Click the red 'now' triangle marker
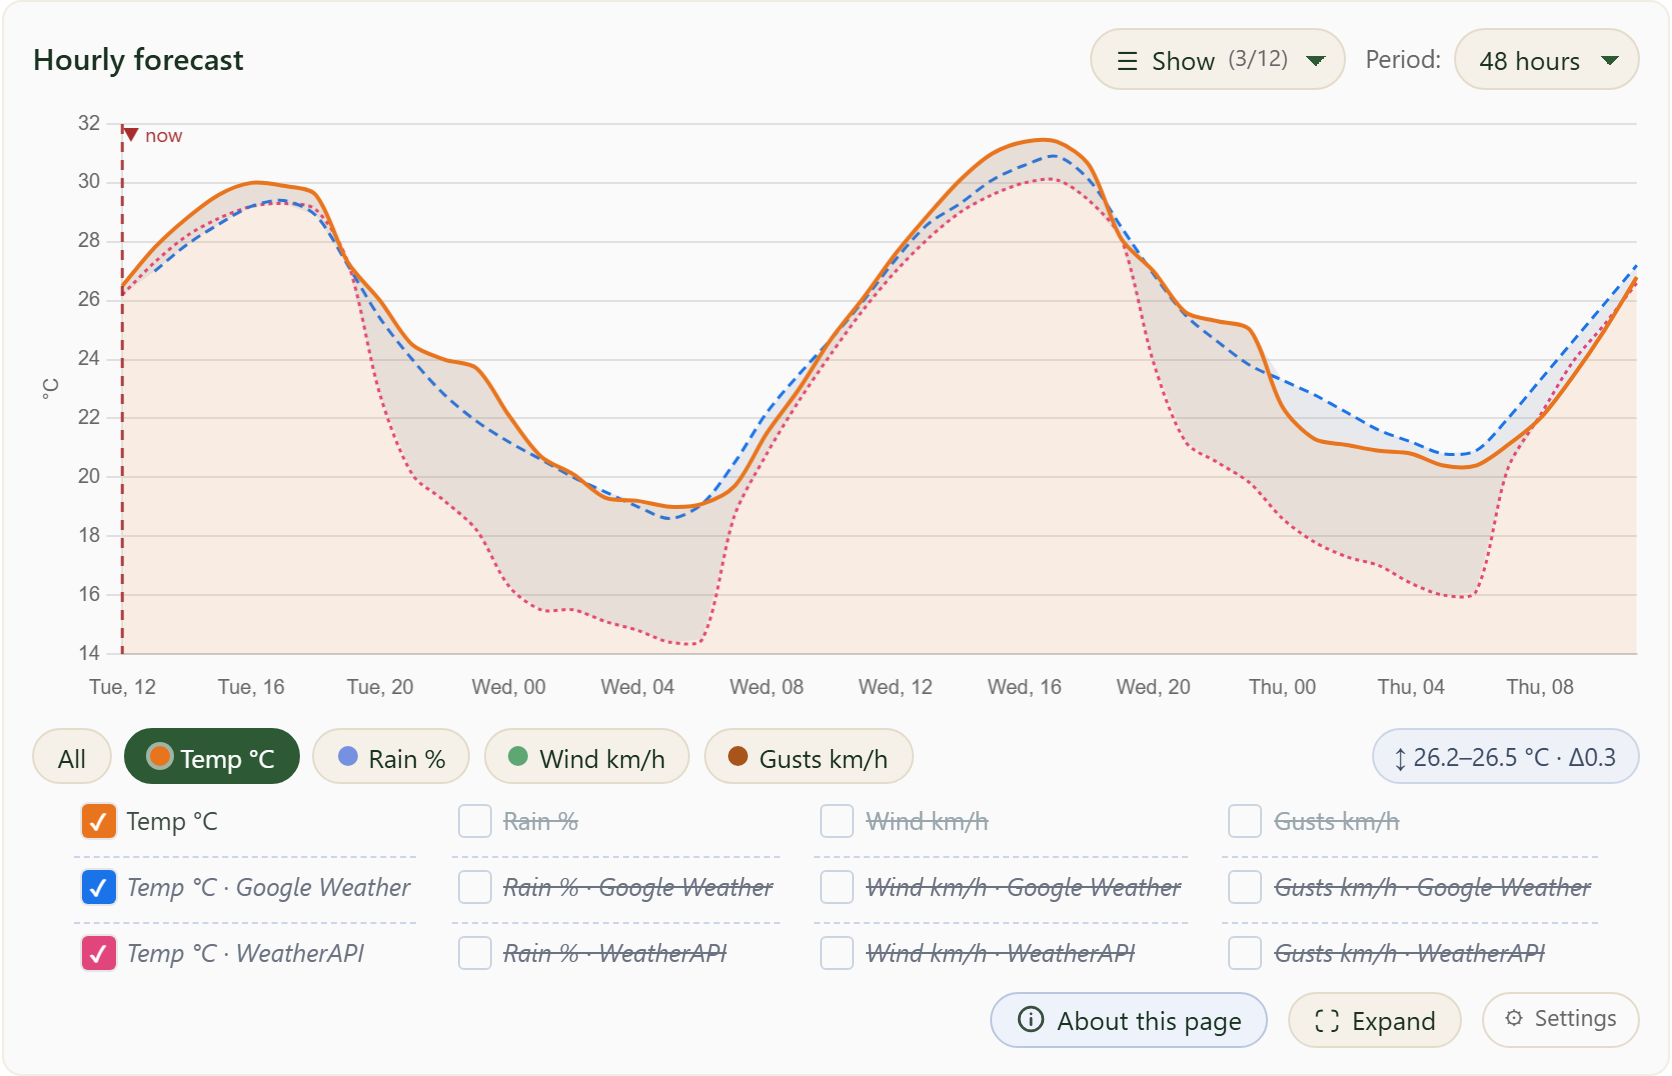This screenshot has height=1076, width=1672. pyautogui.click(x=131, y=134)
